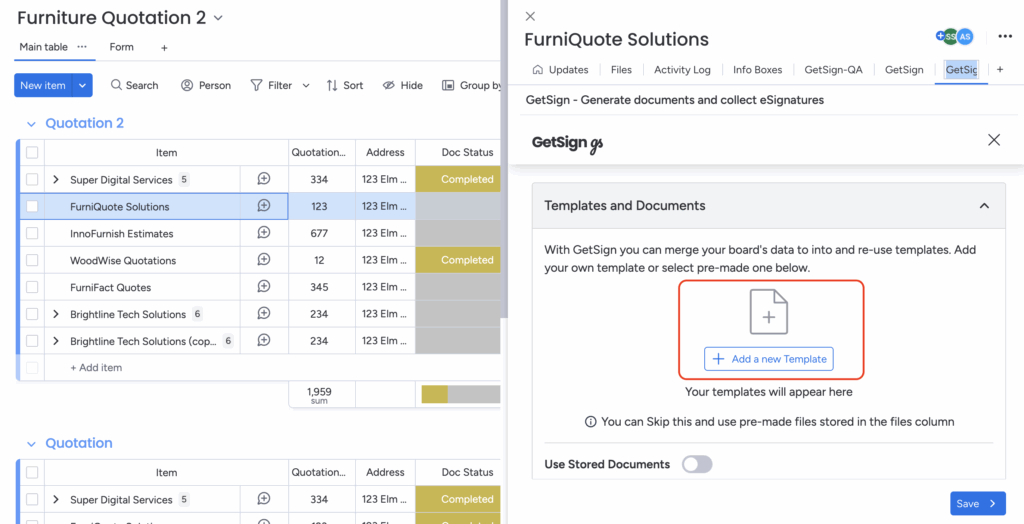Open conversation for Brightline Tech Solutions row
This screenshot has width=1024, height=524.
[264, 314]
